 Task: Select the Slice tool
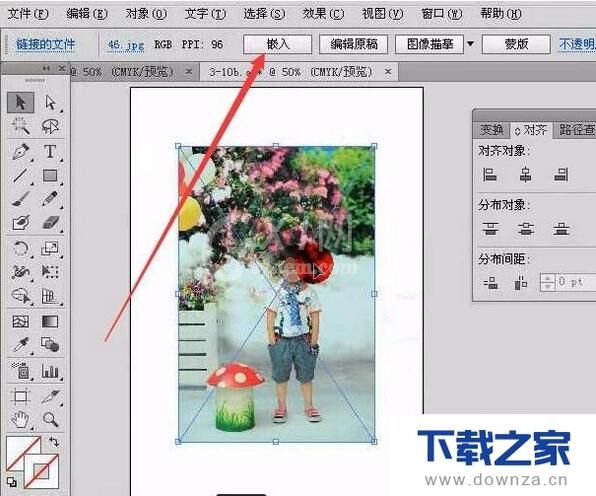pos(50,396)
